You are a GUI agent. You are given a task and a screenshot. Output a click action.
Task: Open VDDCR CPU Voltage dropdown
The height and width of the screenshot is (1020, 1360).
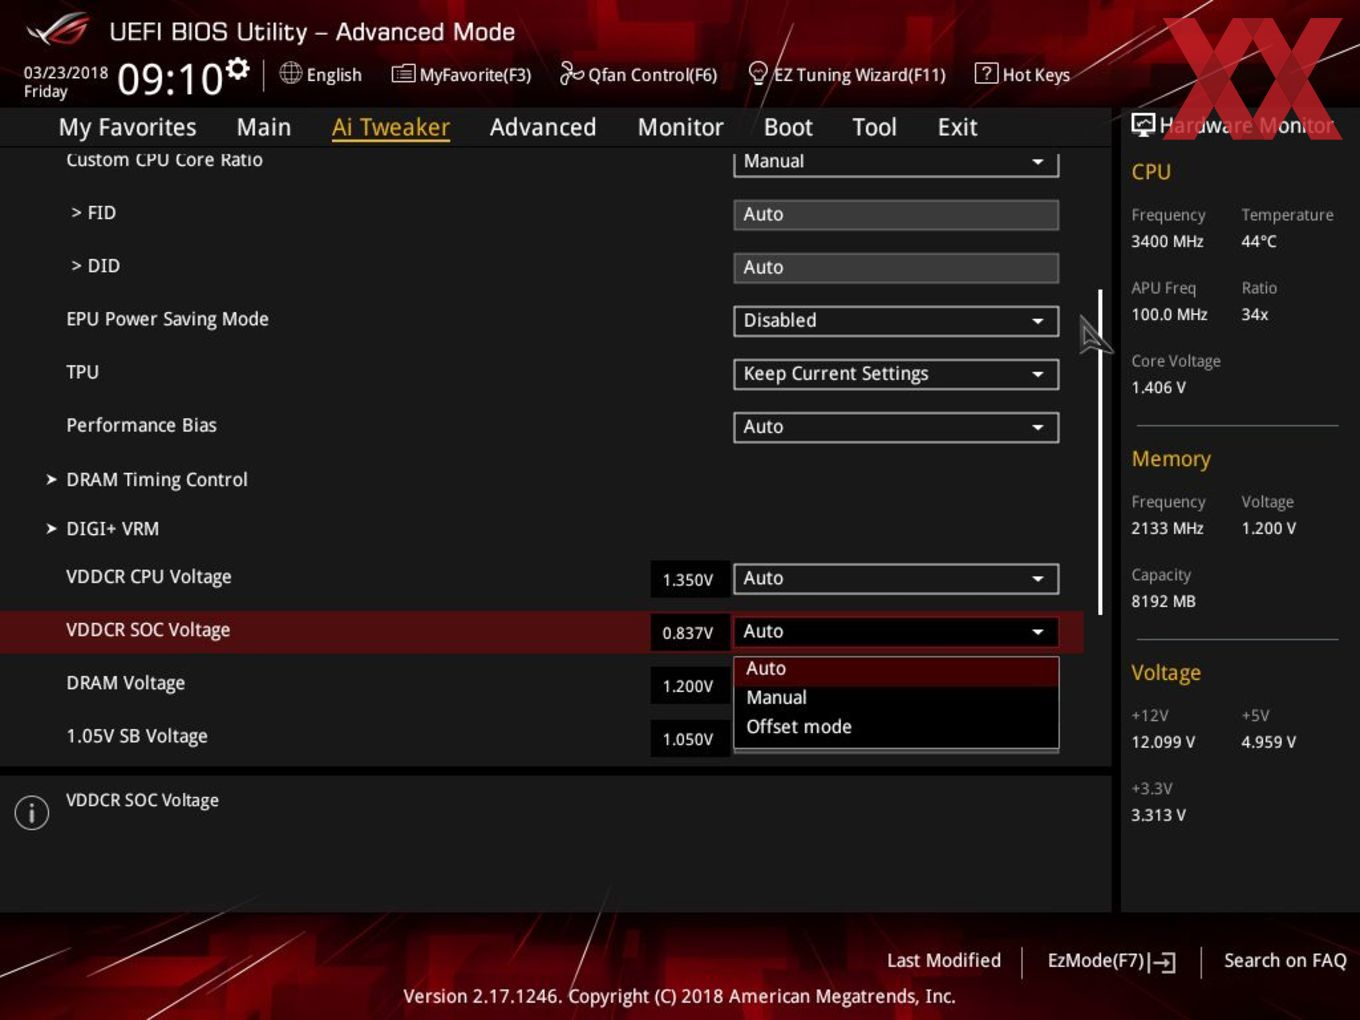896,579
